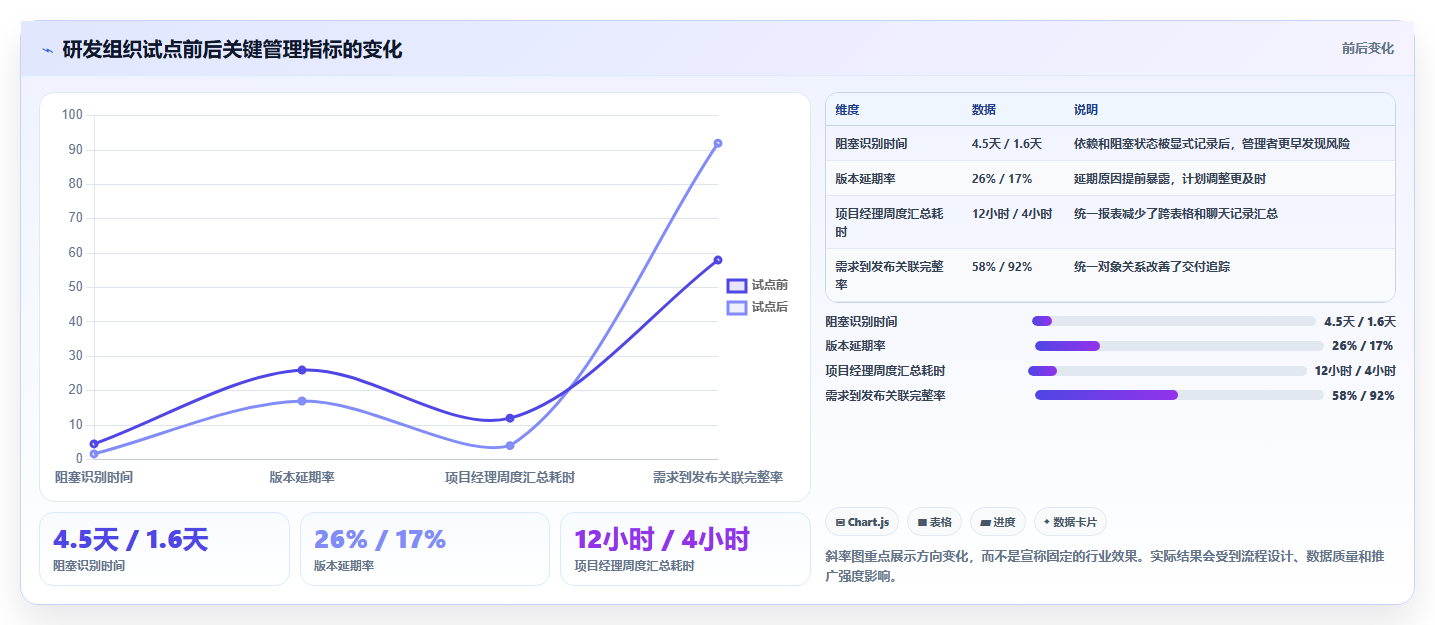Toggle the 试点前 legend swatch
This screenshot has height=625, width=1435.
tap(737, 286)
